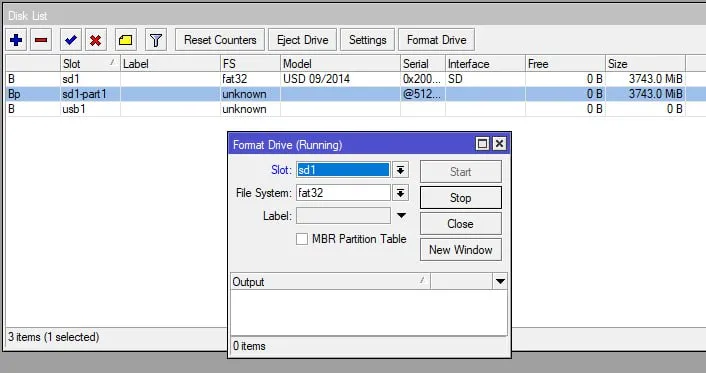Click the Slot input field showing sd1
The height and width of the screenshot is (373, 706).
(x=343, y=170)
